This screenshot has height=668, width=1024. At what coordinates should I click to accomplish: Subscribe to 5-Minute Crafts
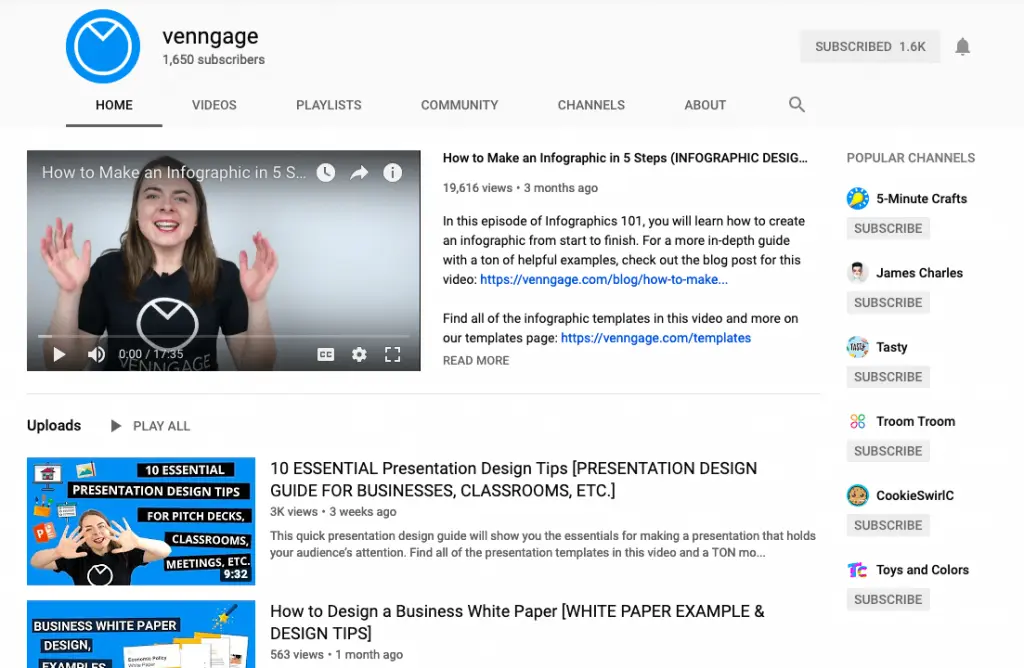click(x=888, y=229)
